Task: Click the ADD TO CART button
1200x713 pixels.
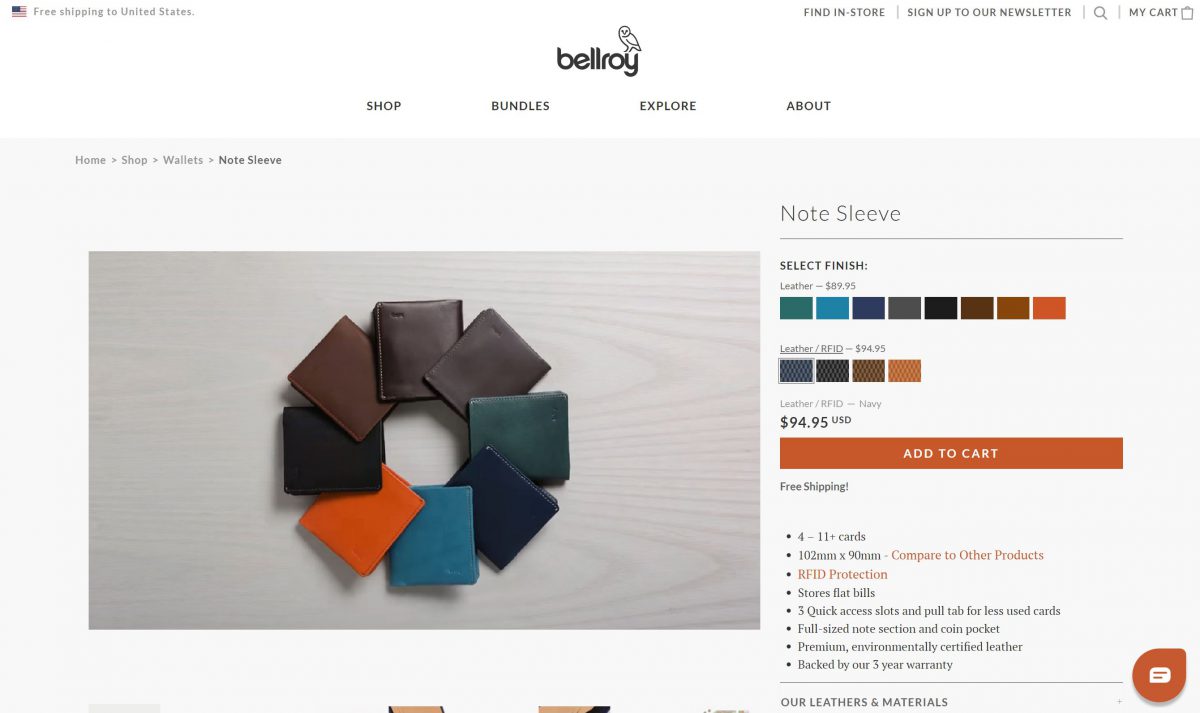Action: tap(951, 453)
